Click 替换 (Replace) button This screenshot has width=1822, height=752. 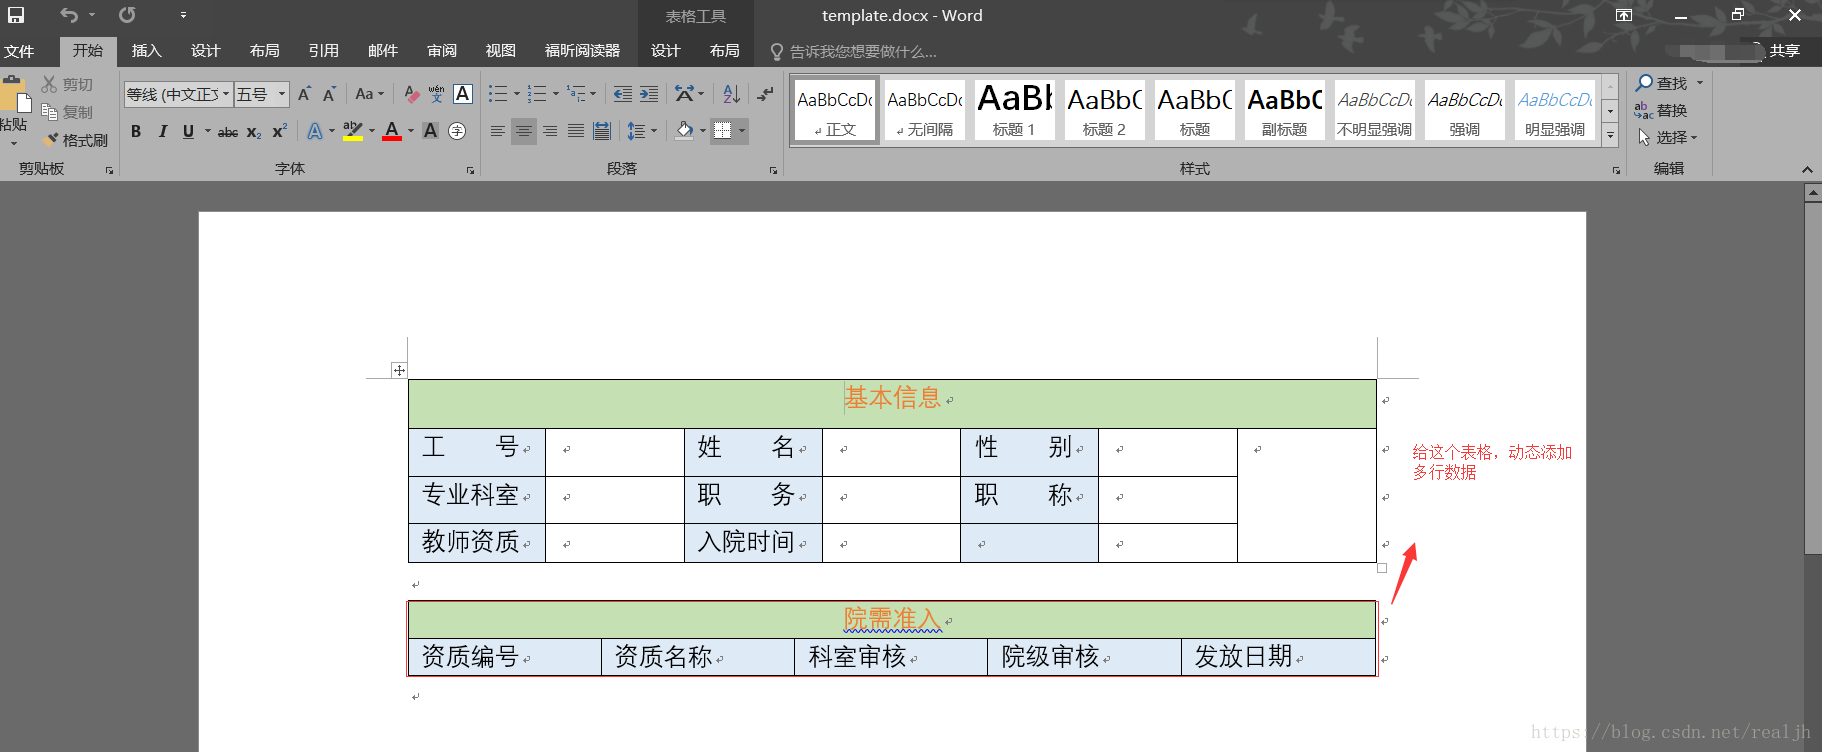[1662, 110]
